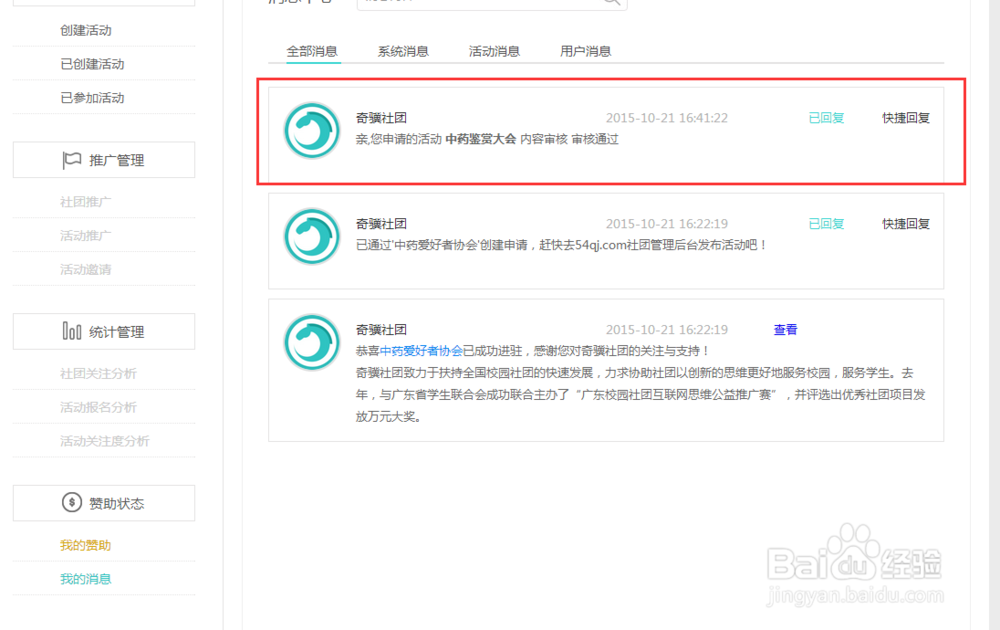Open the 查看 link on the third message
1000x630 pixels.
point(785,329)
